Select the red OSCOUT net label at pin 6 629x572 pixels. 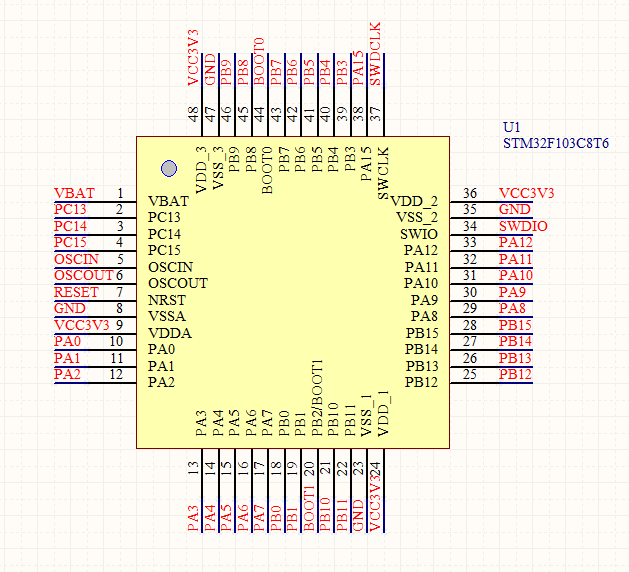coord(84,276)
